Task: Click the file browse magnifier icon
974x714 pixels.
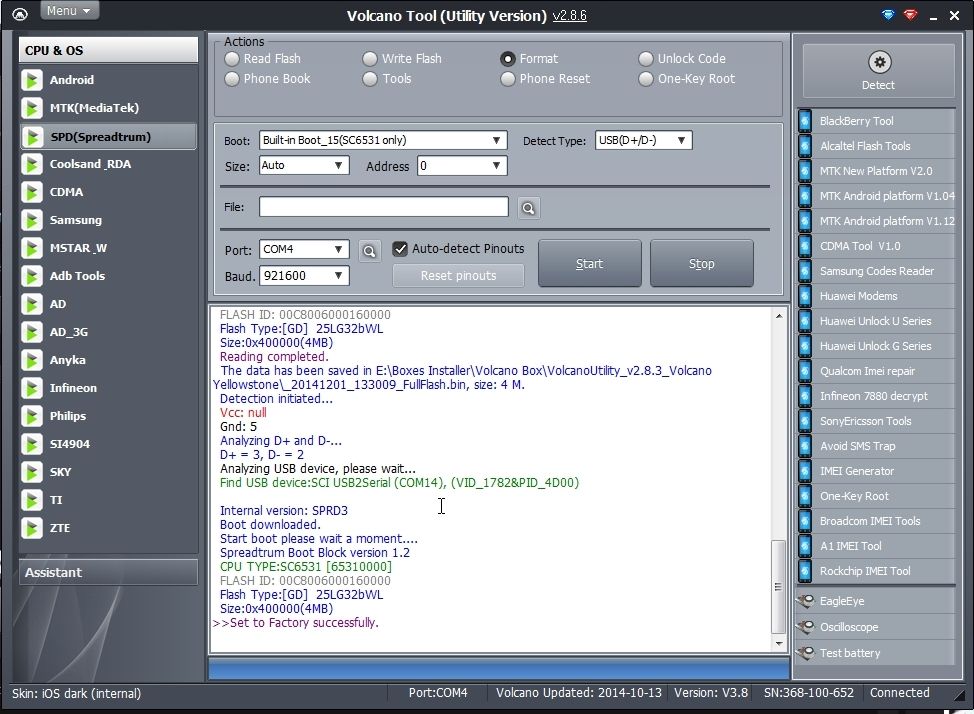Action: tap(529, 208)
